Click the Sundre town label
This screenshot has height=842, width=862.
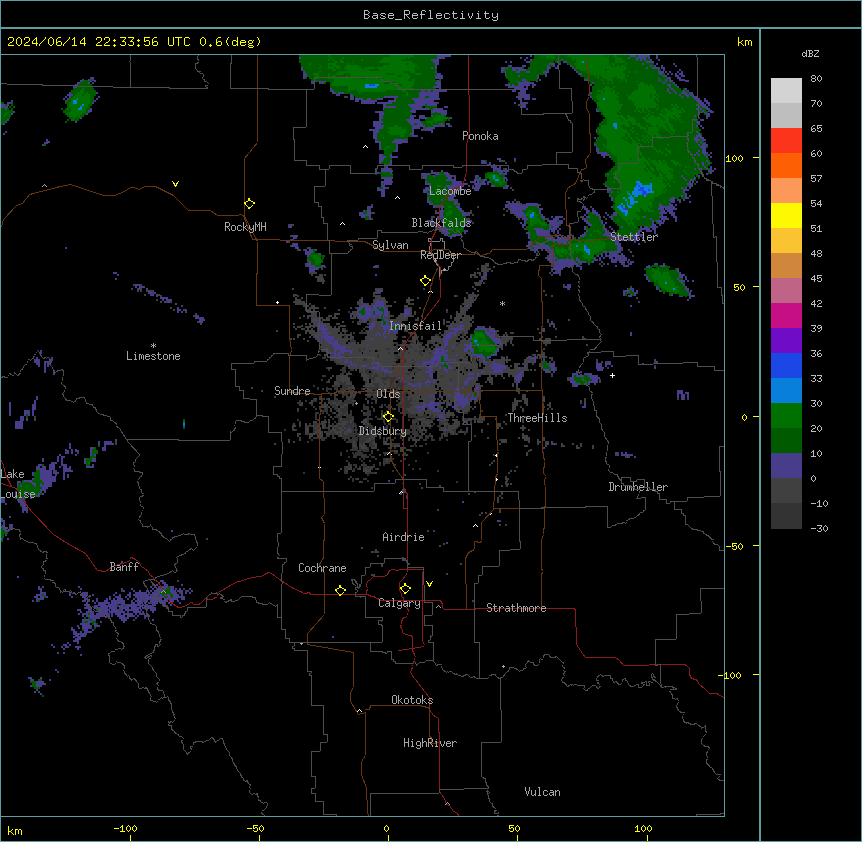[292, 391]
